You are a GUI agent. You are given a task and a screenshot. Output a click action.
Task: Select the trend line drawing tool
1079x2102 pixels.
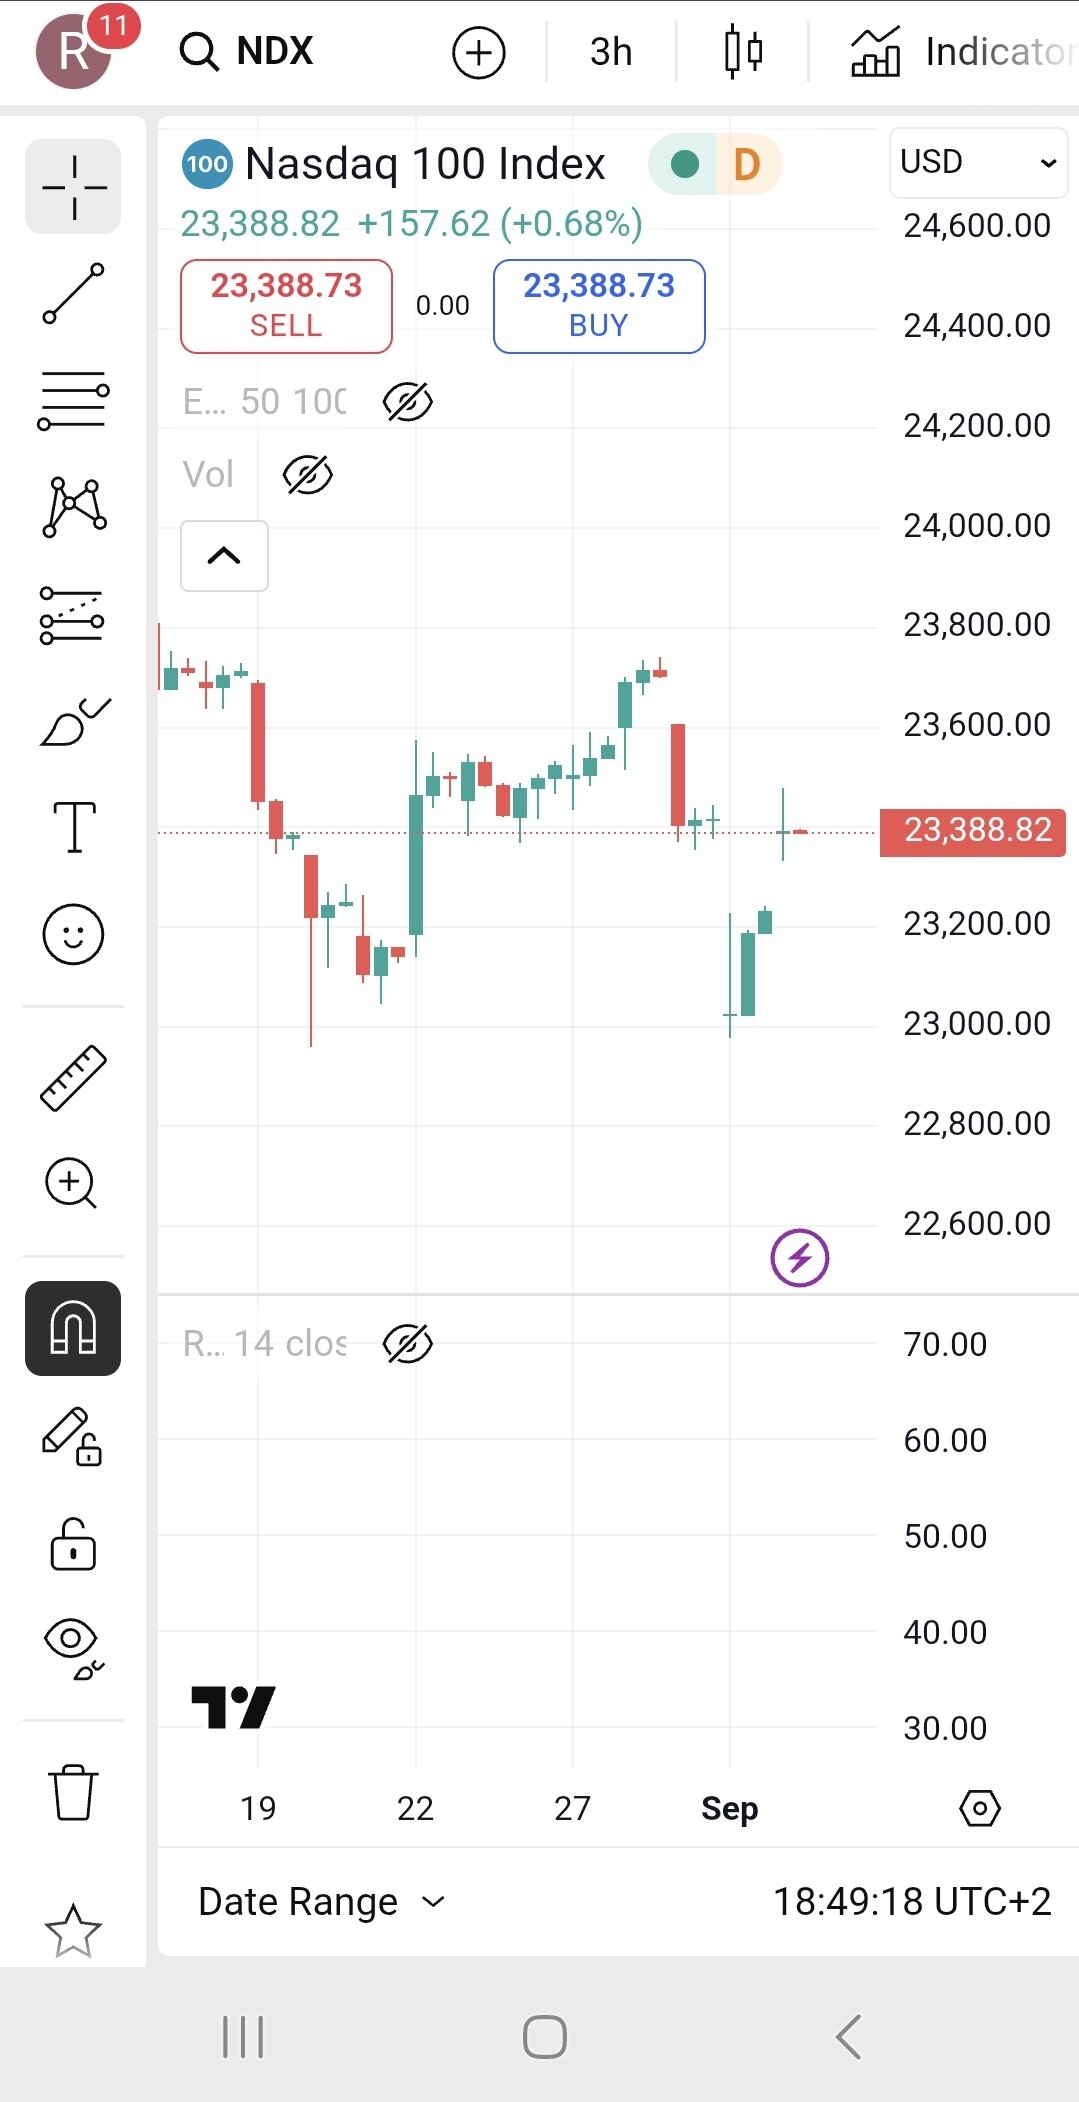click(73, 294)
